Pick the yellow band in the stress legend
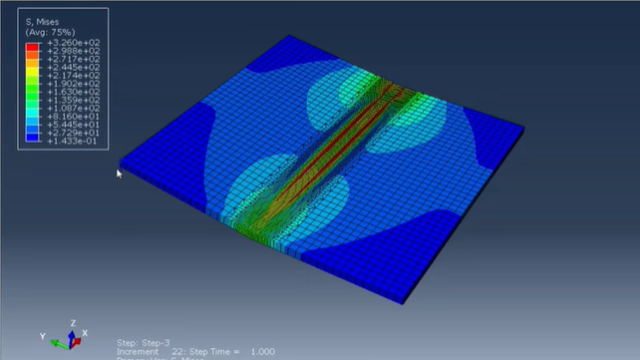This screenshot has height=360, width=640. click(x=32, y=72)
